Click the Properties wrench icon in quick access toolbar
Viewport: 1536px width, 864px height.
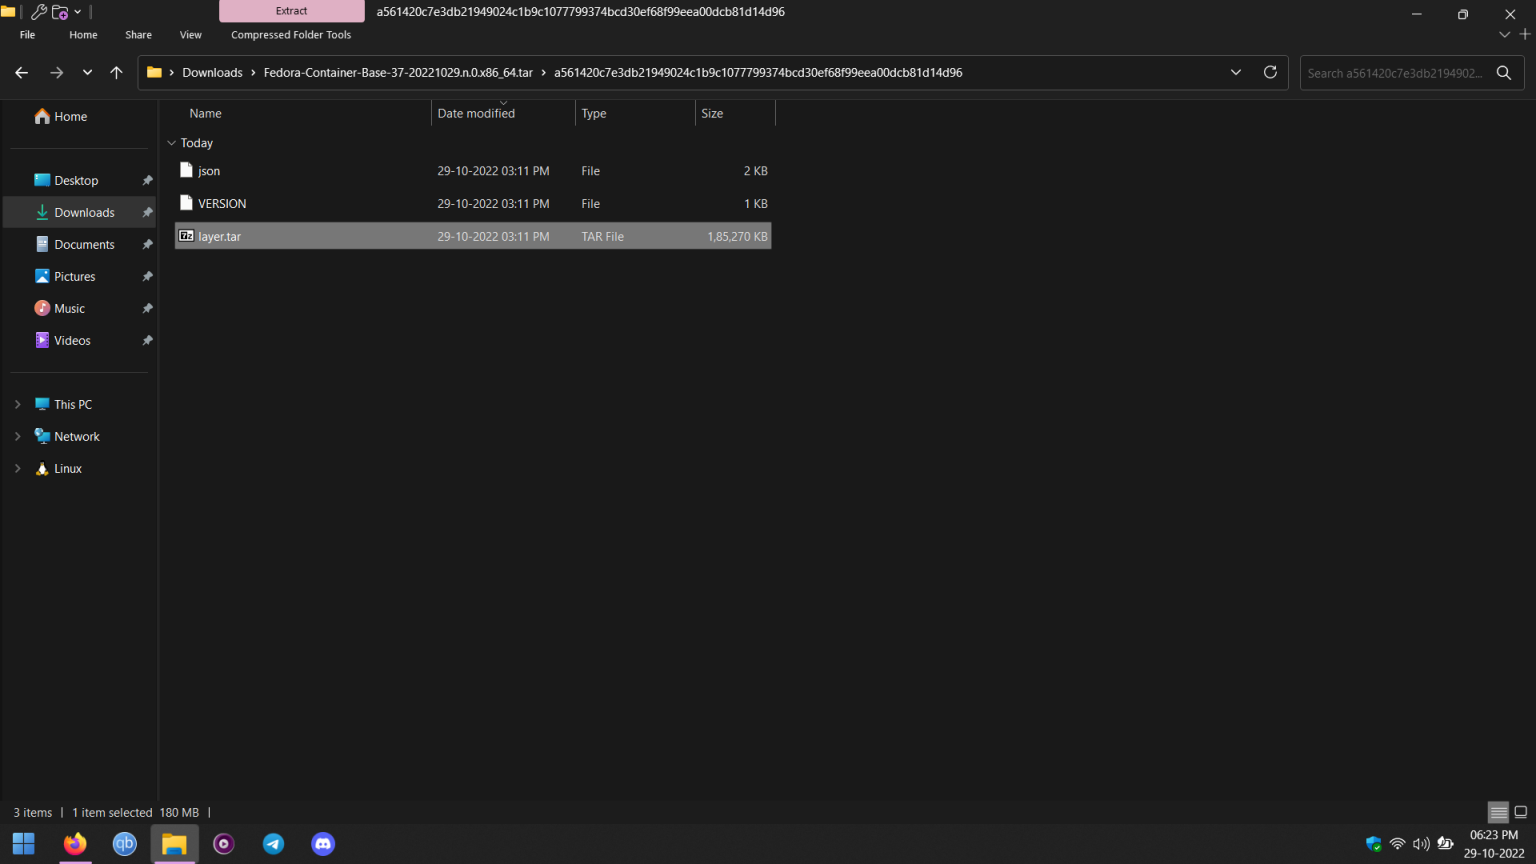click(x=39, y=11)
